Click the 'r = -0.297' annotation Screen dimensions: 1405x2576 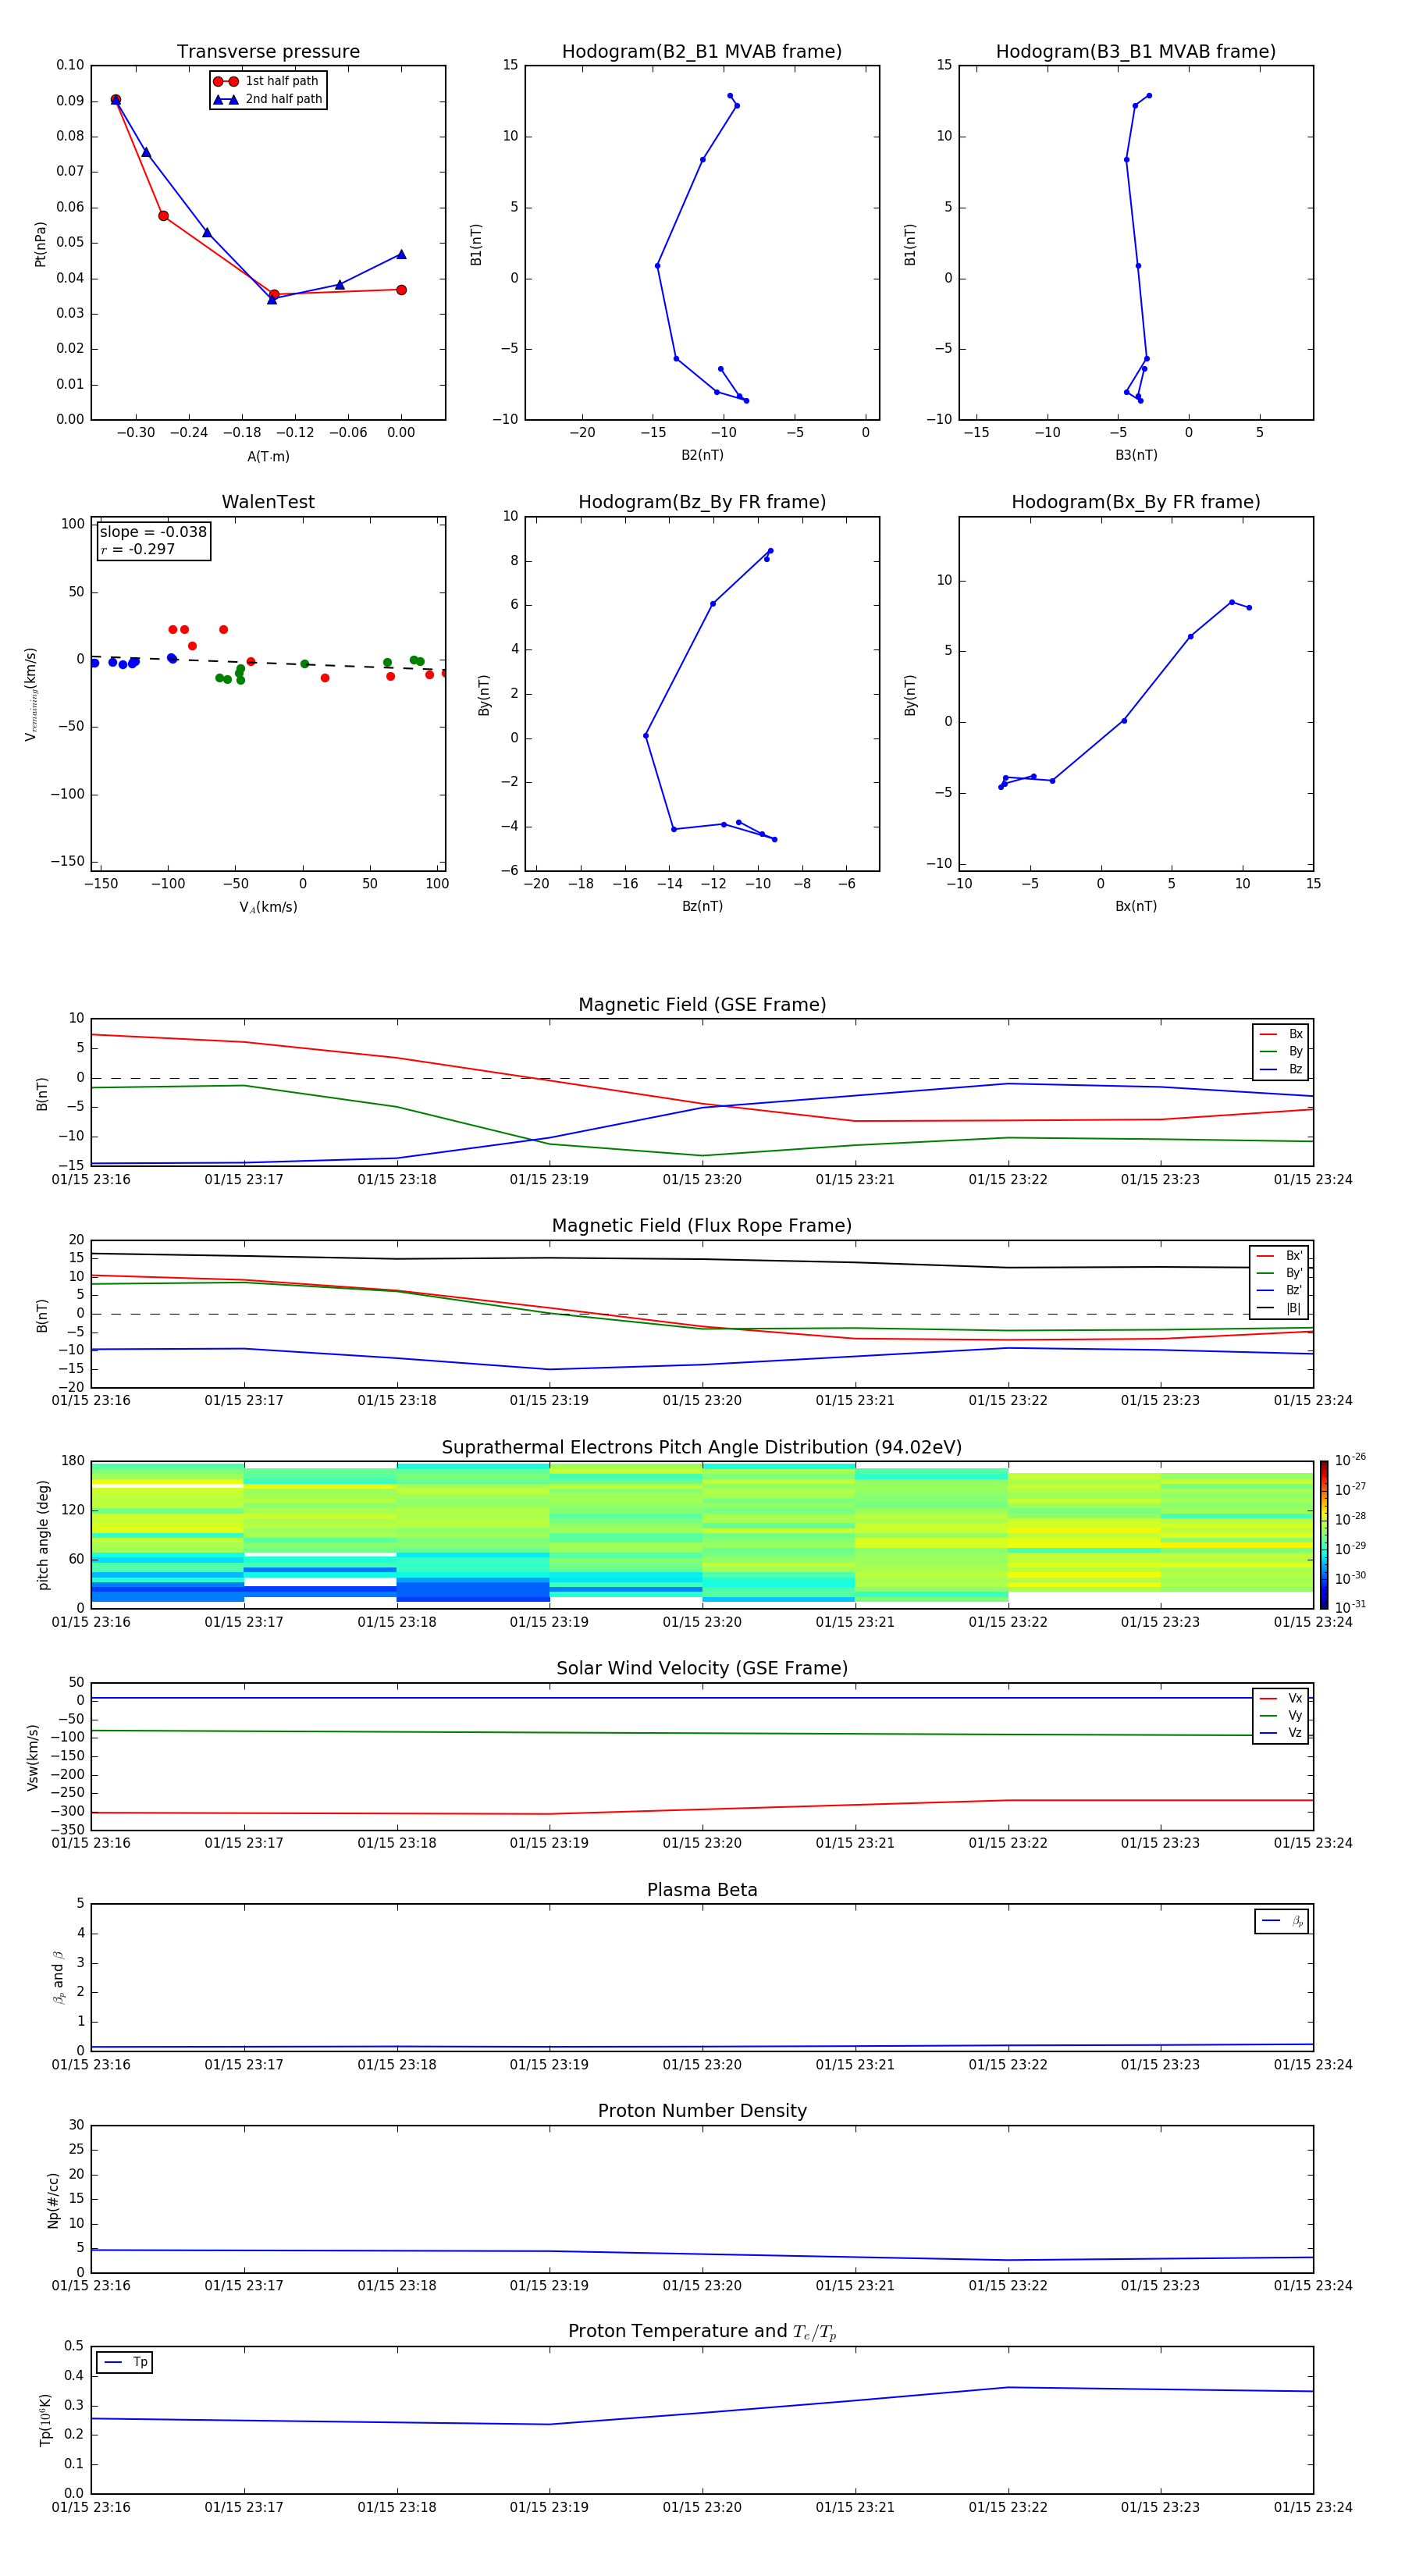point(138,549)
